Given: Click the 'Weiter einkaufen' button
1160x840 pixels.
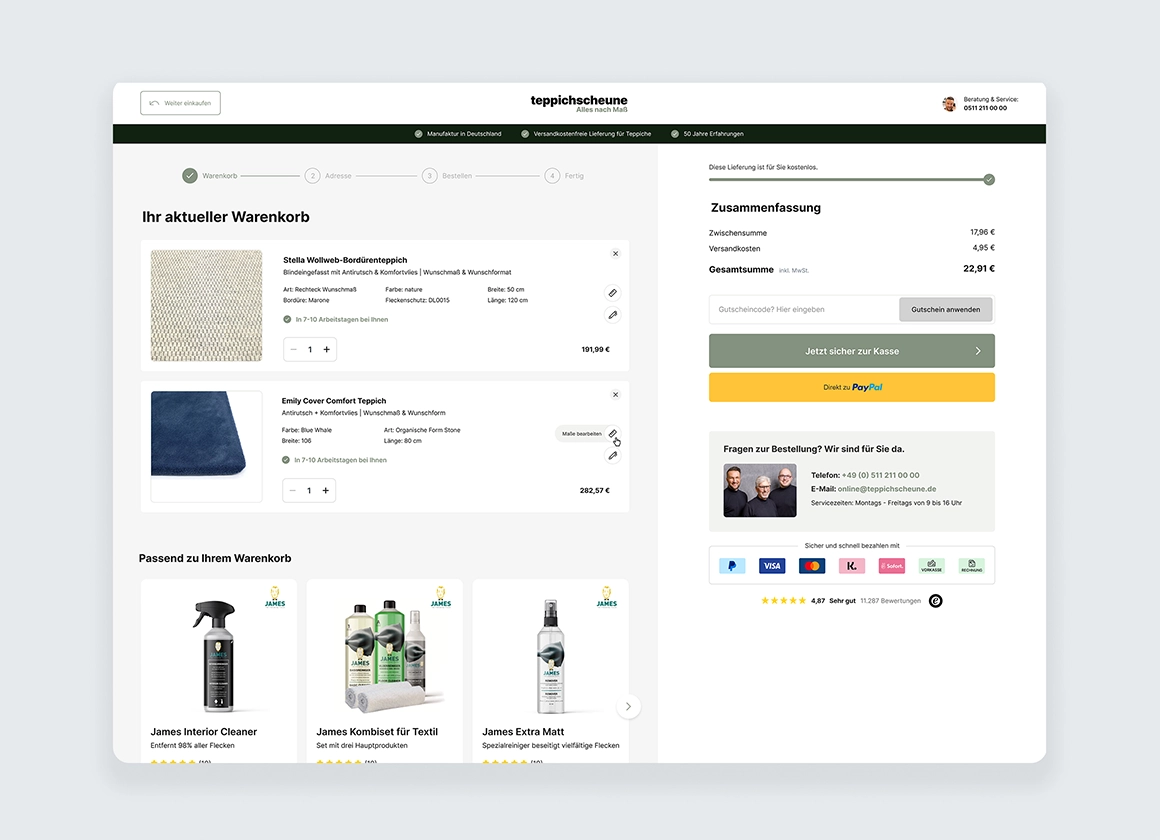Looking at the screenshot, I should pyautogui.click(x=180, y=103).
